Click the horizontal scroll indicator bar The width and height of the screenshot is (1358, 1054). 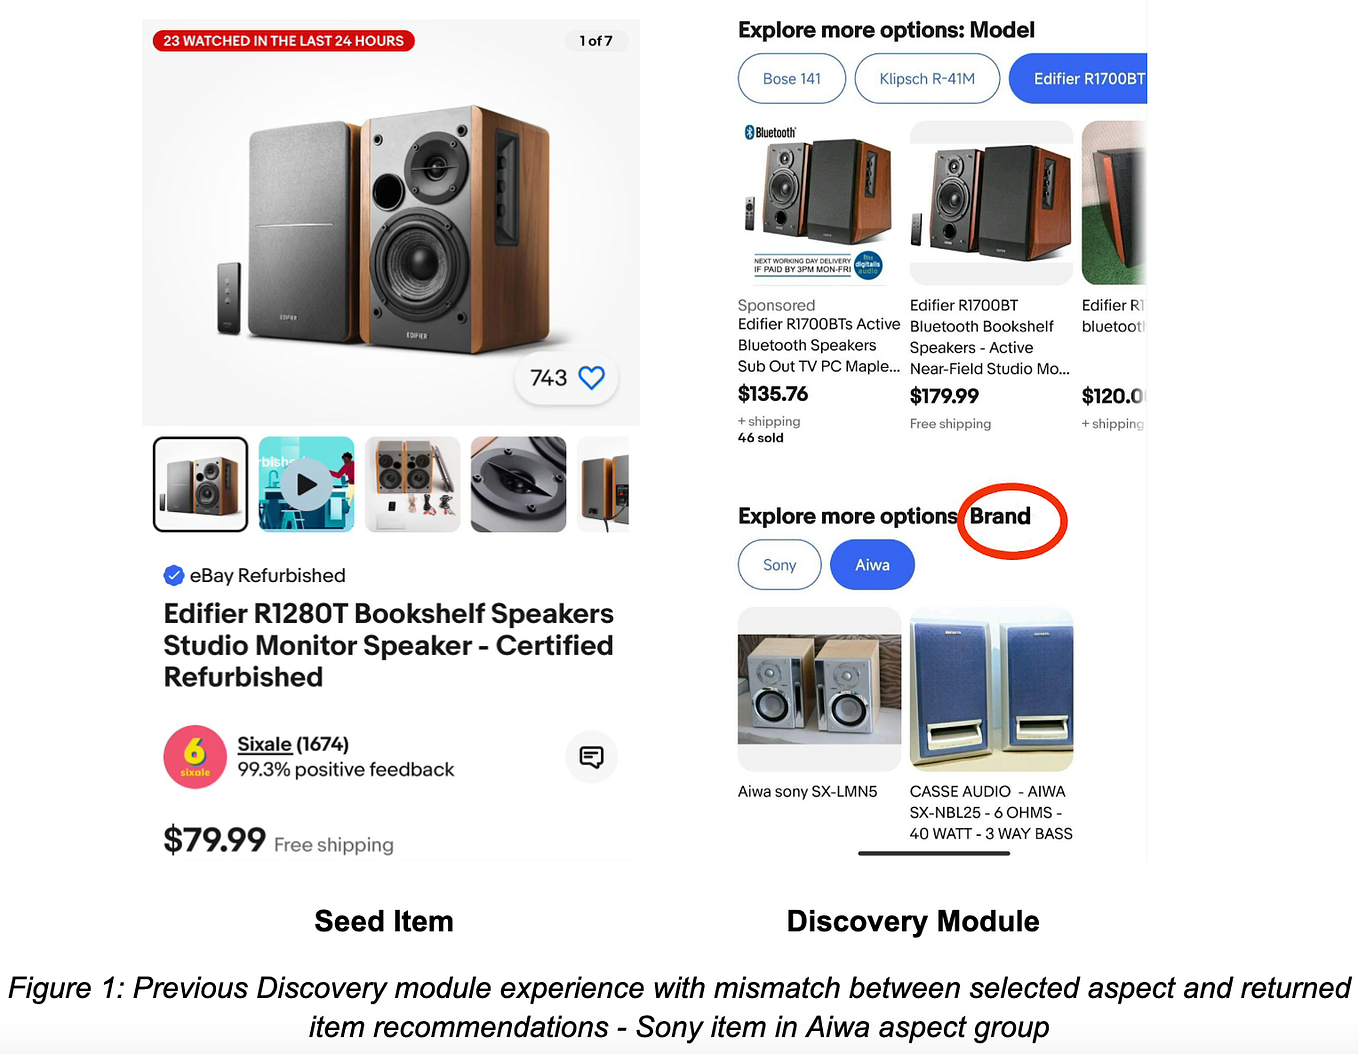[x=934, y=853]
